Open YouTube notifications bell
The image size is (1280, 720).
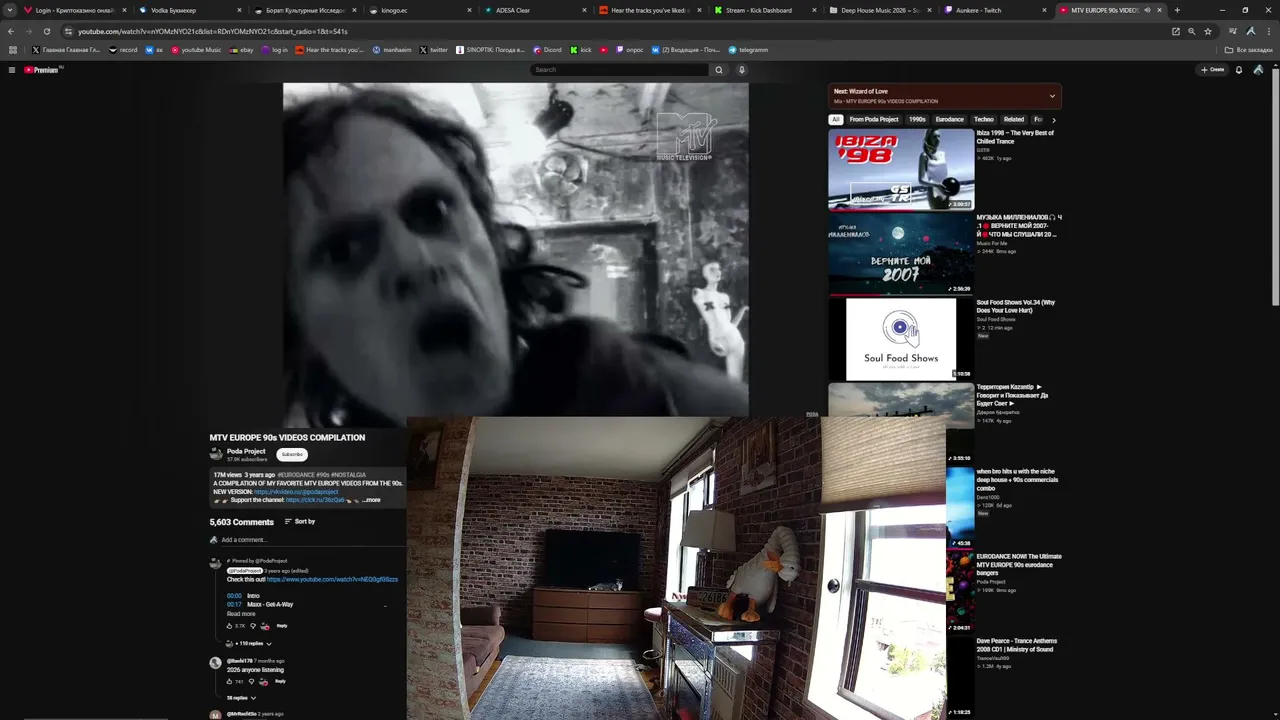(1239, 70)
